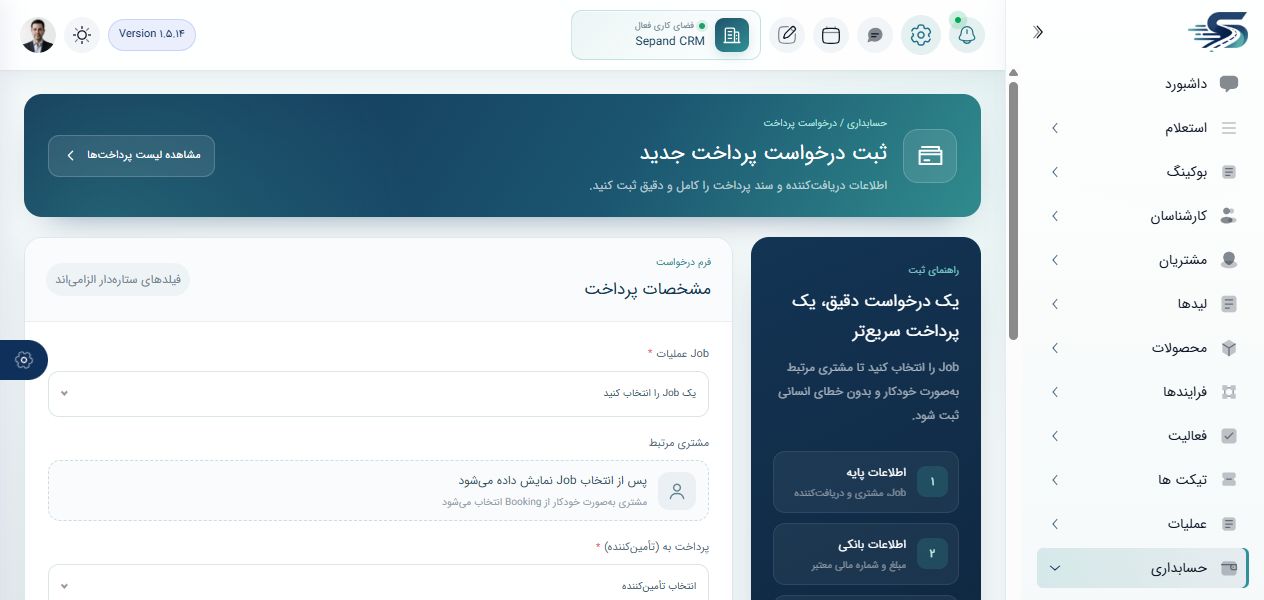Viewport: 1264px width, 600px height.
Task: Open the chat messages icon
Action: 875,35
